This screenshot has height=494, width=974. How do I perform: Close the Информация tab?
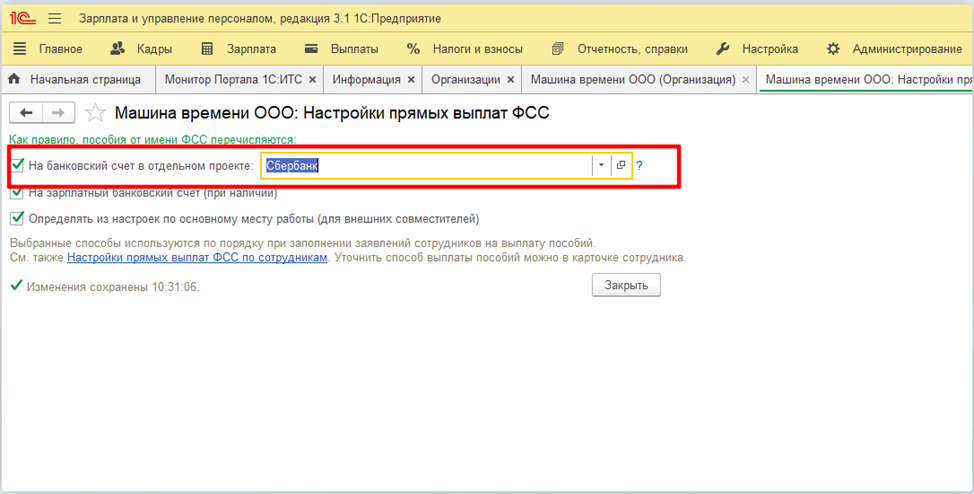pyautogui.click(x=411, y=80)
